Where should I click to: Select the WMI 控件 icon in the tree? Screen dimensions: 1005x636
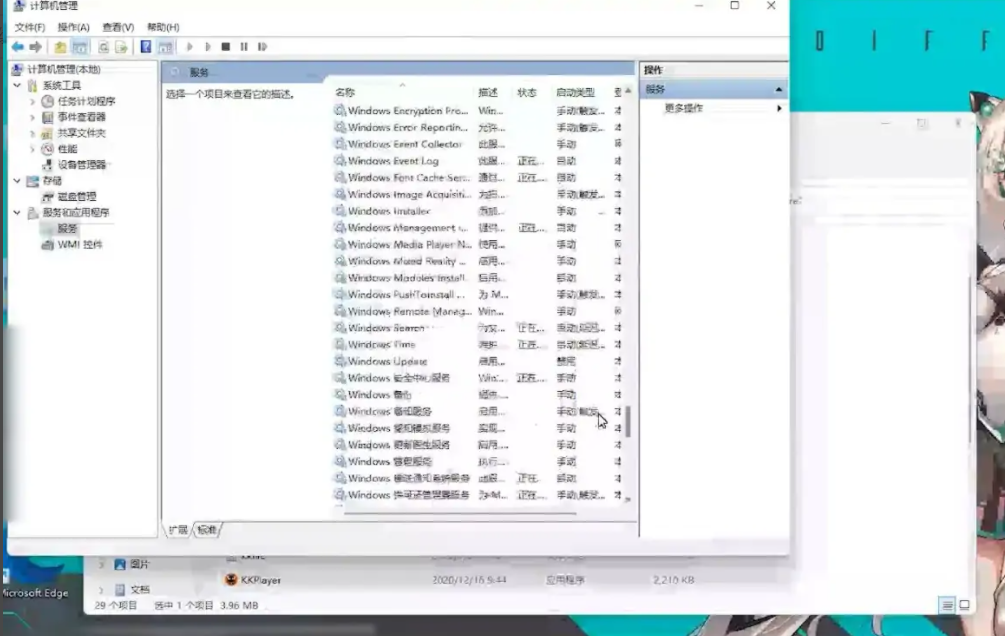47,244
